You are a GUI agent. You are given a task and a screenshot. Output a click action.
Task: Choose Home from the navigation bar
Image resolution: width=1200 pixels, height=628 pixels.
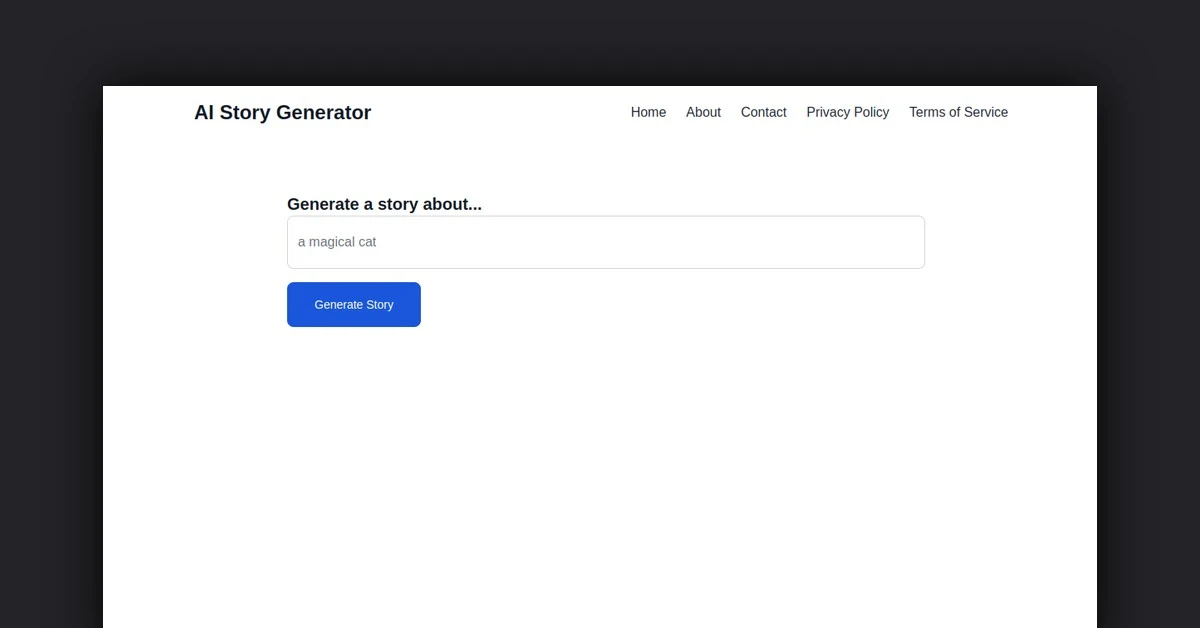[648, 112]
